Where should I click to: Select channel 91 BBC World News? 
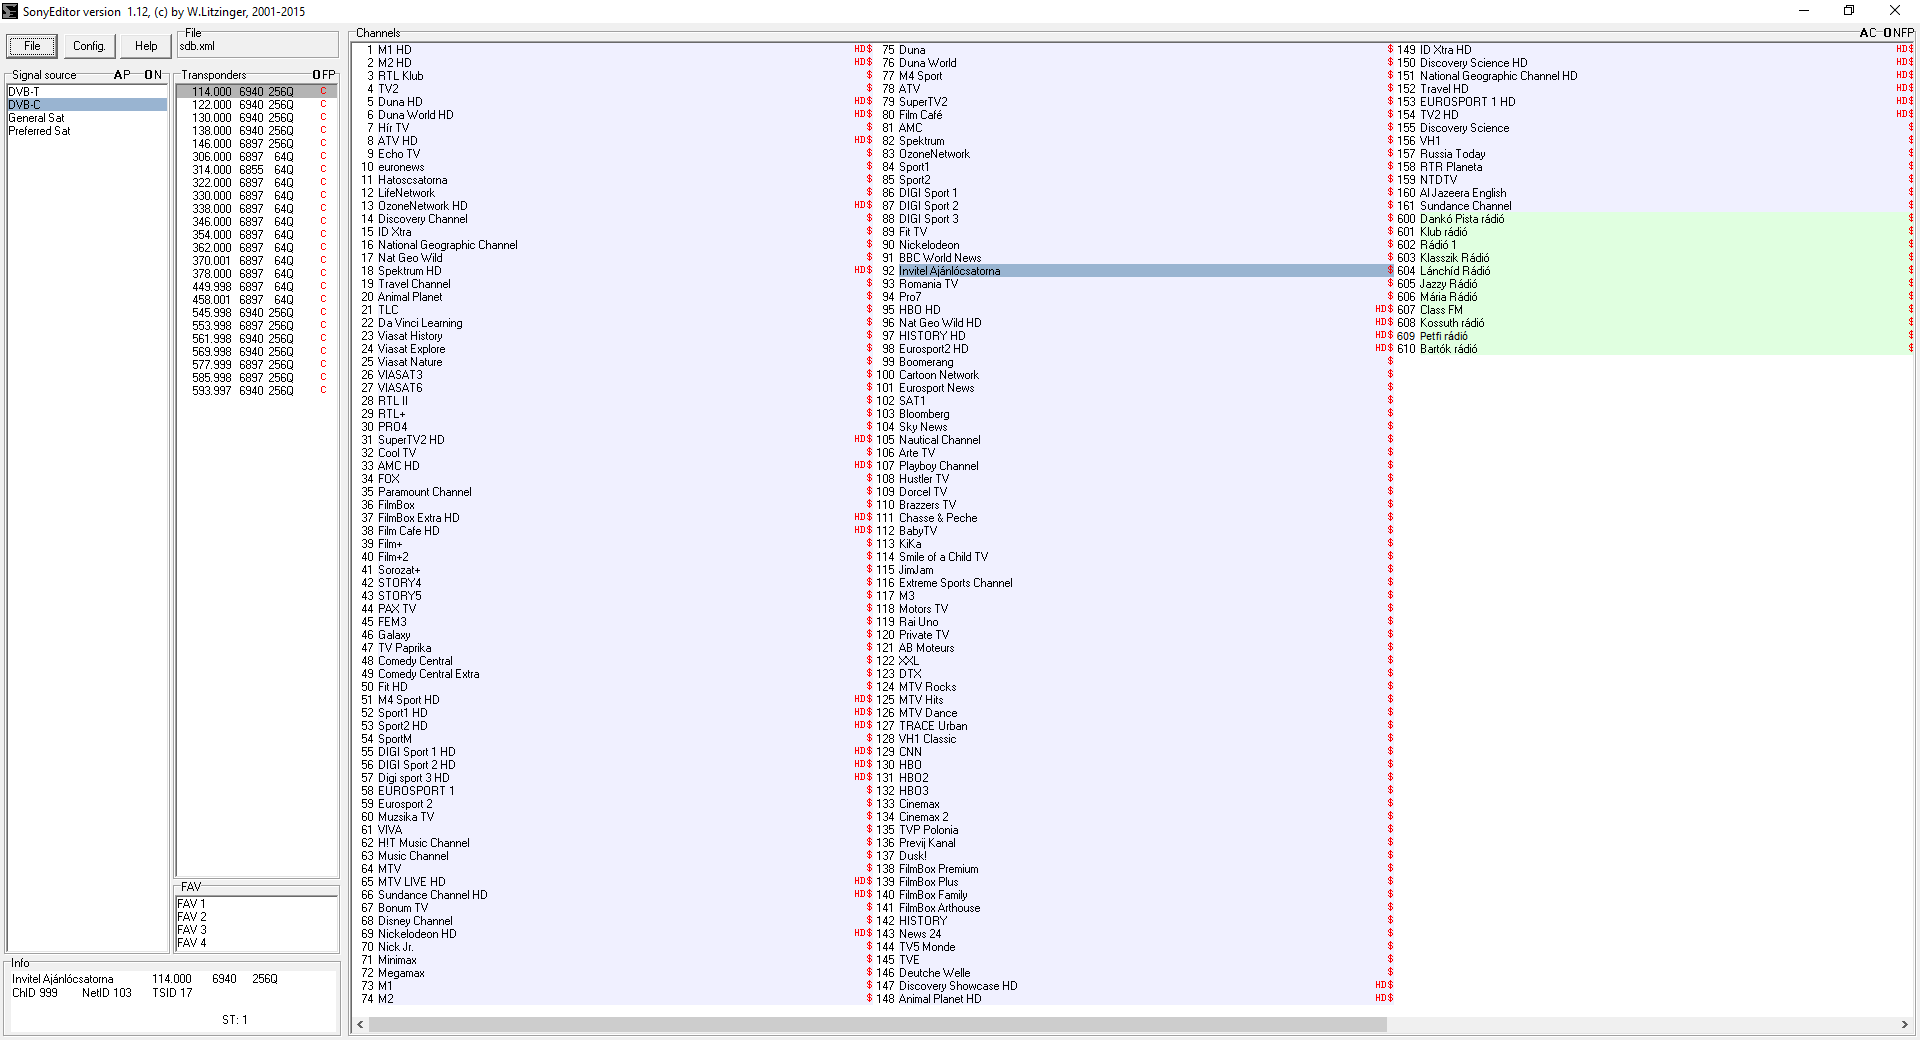pos(1134,258)
